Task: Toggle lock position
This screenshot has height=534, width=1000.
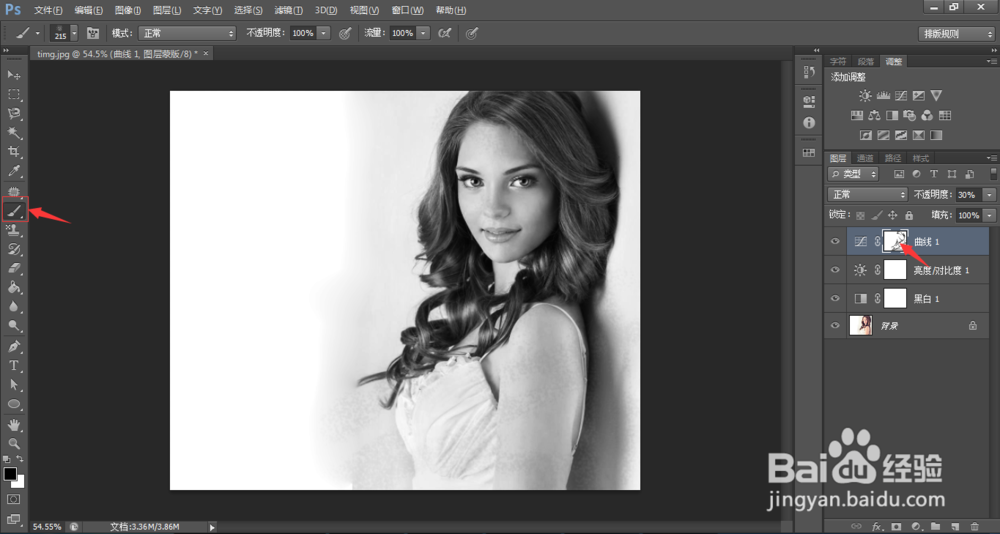Action: pyautogui.click(x=893, y=216)
